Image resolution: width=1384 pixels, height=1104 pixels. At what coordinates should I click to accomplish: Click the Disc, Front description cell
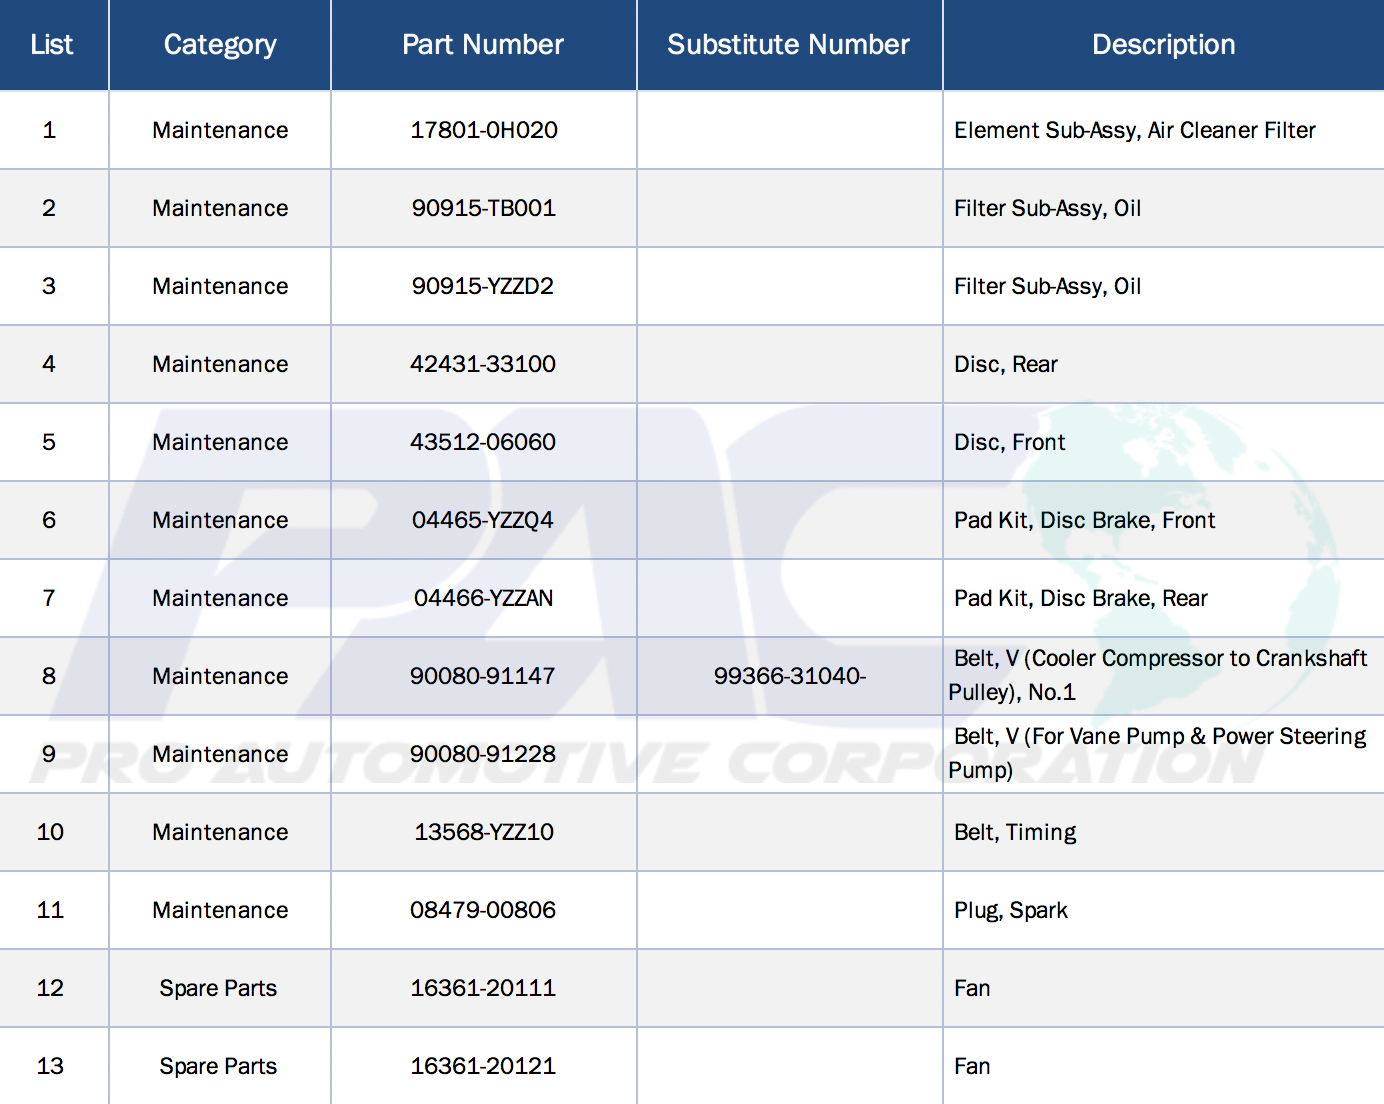coord(1009,442)
